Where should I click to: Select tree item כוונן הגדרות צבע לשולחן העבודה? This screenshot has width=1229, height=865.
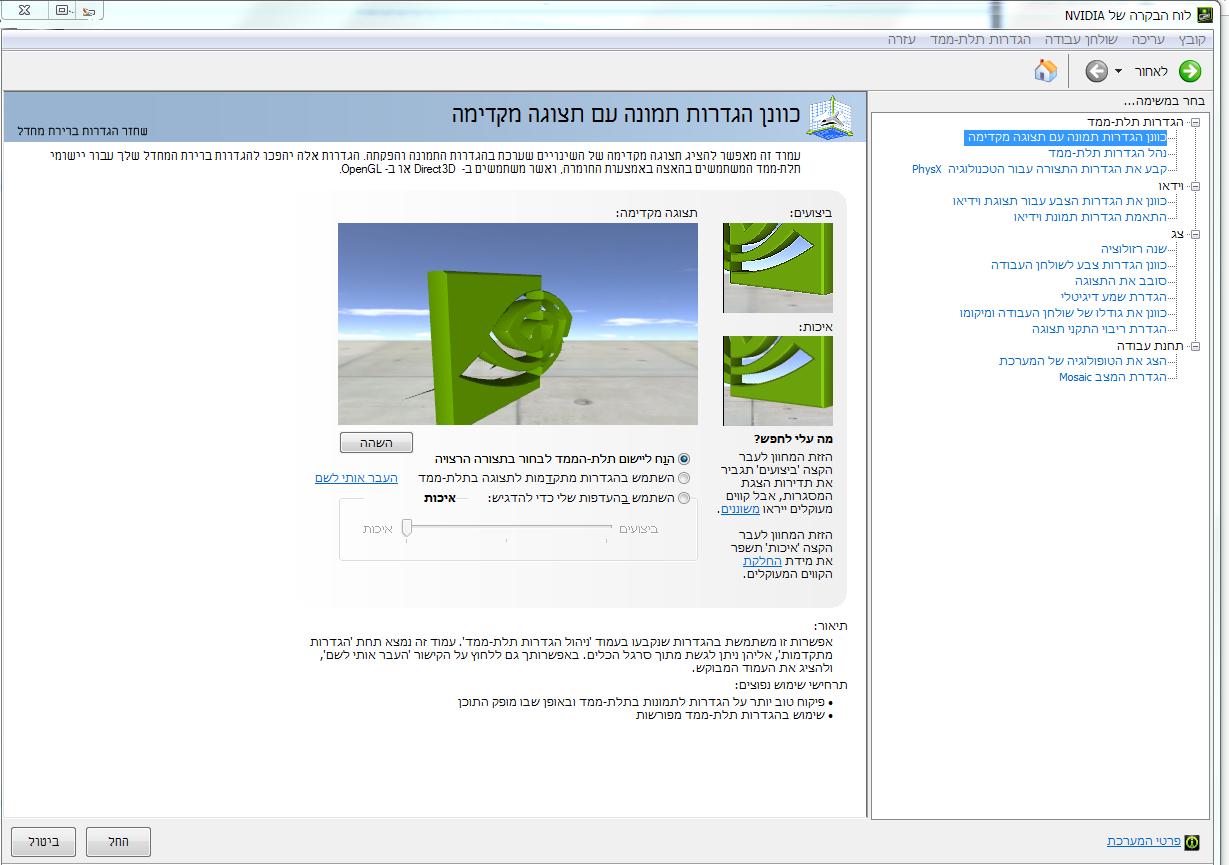(x=1079, y=265)
